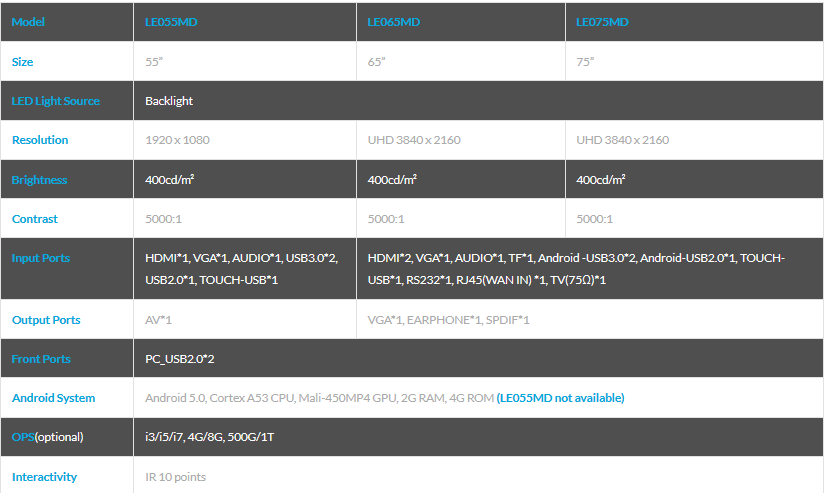
Task: Click the 'VGA*1, EARPHONE*1, SPDIF*1' output cell
Action: [448, 320]
